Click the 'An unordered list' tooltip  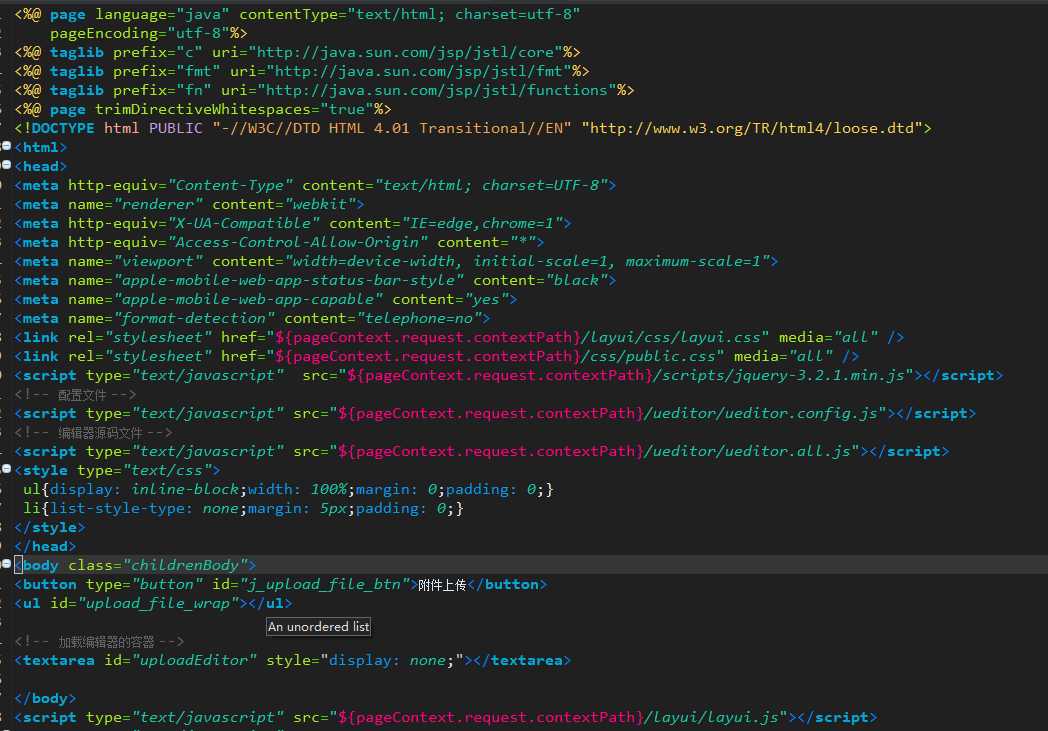coord(318,627)
